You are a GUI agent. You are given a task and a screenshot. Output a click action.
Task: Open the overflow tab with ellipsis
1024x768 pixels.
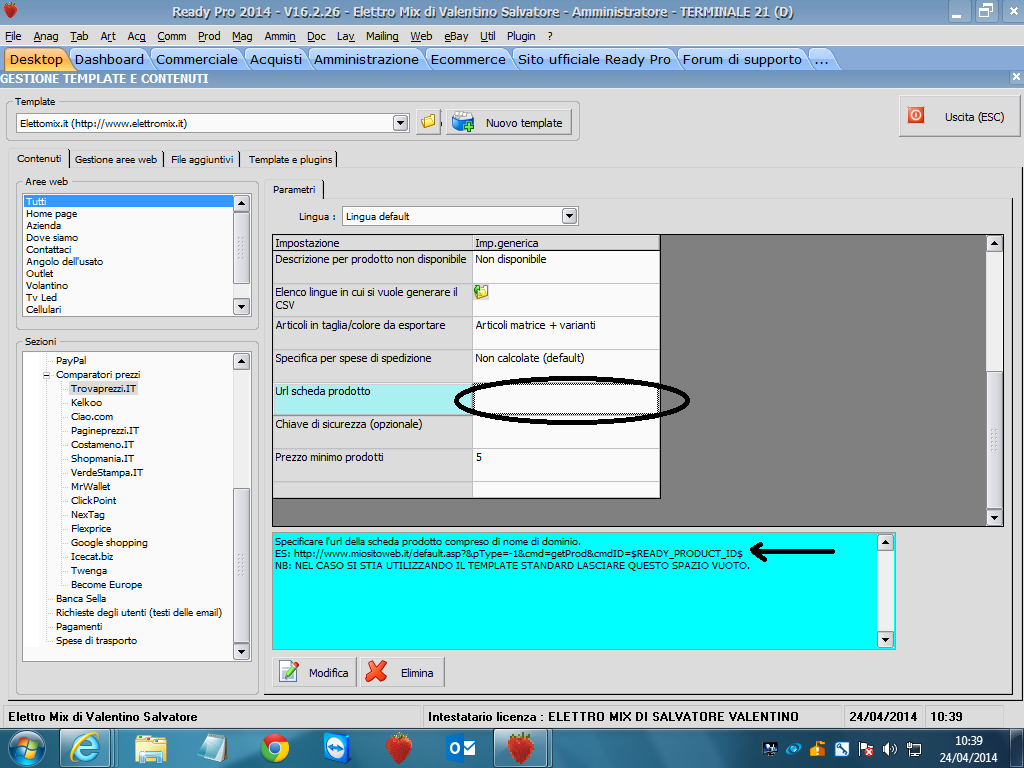tap(822, 59)
